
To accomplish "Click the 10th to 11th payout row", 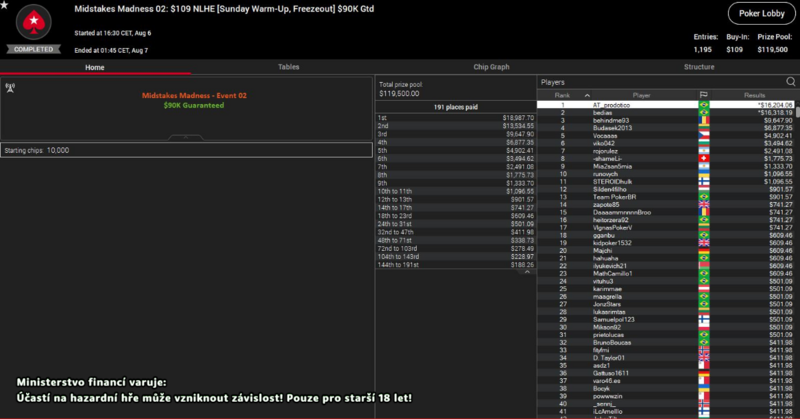I will (456, 191).
